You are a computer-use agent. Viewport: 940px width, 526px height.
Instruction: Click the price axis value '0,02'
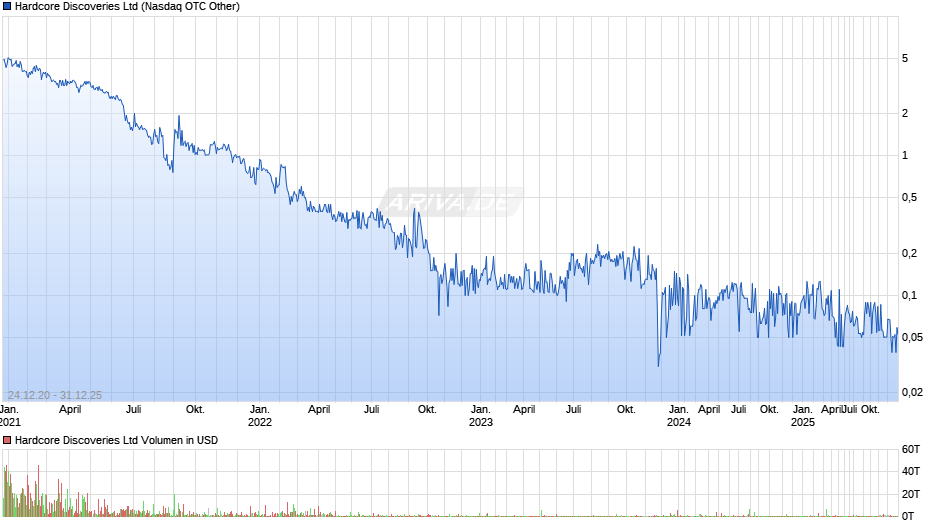[x=912, y=392]
